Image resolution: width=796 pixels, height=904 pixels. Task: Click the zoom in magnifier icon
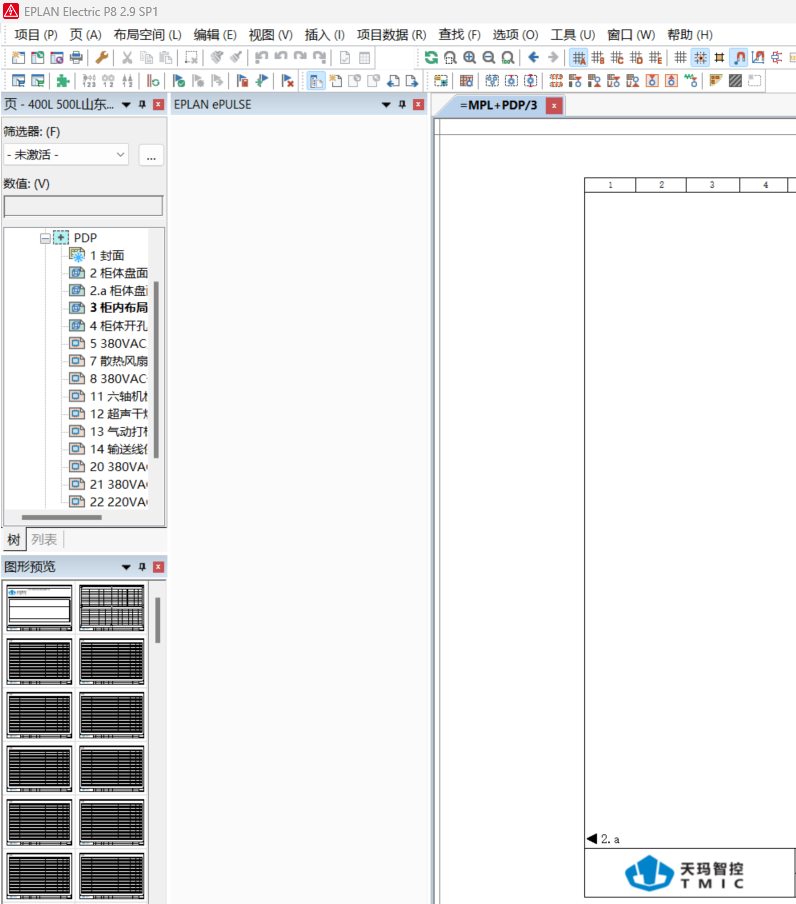tap(469, 58)
